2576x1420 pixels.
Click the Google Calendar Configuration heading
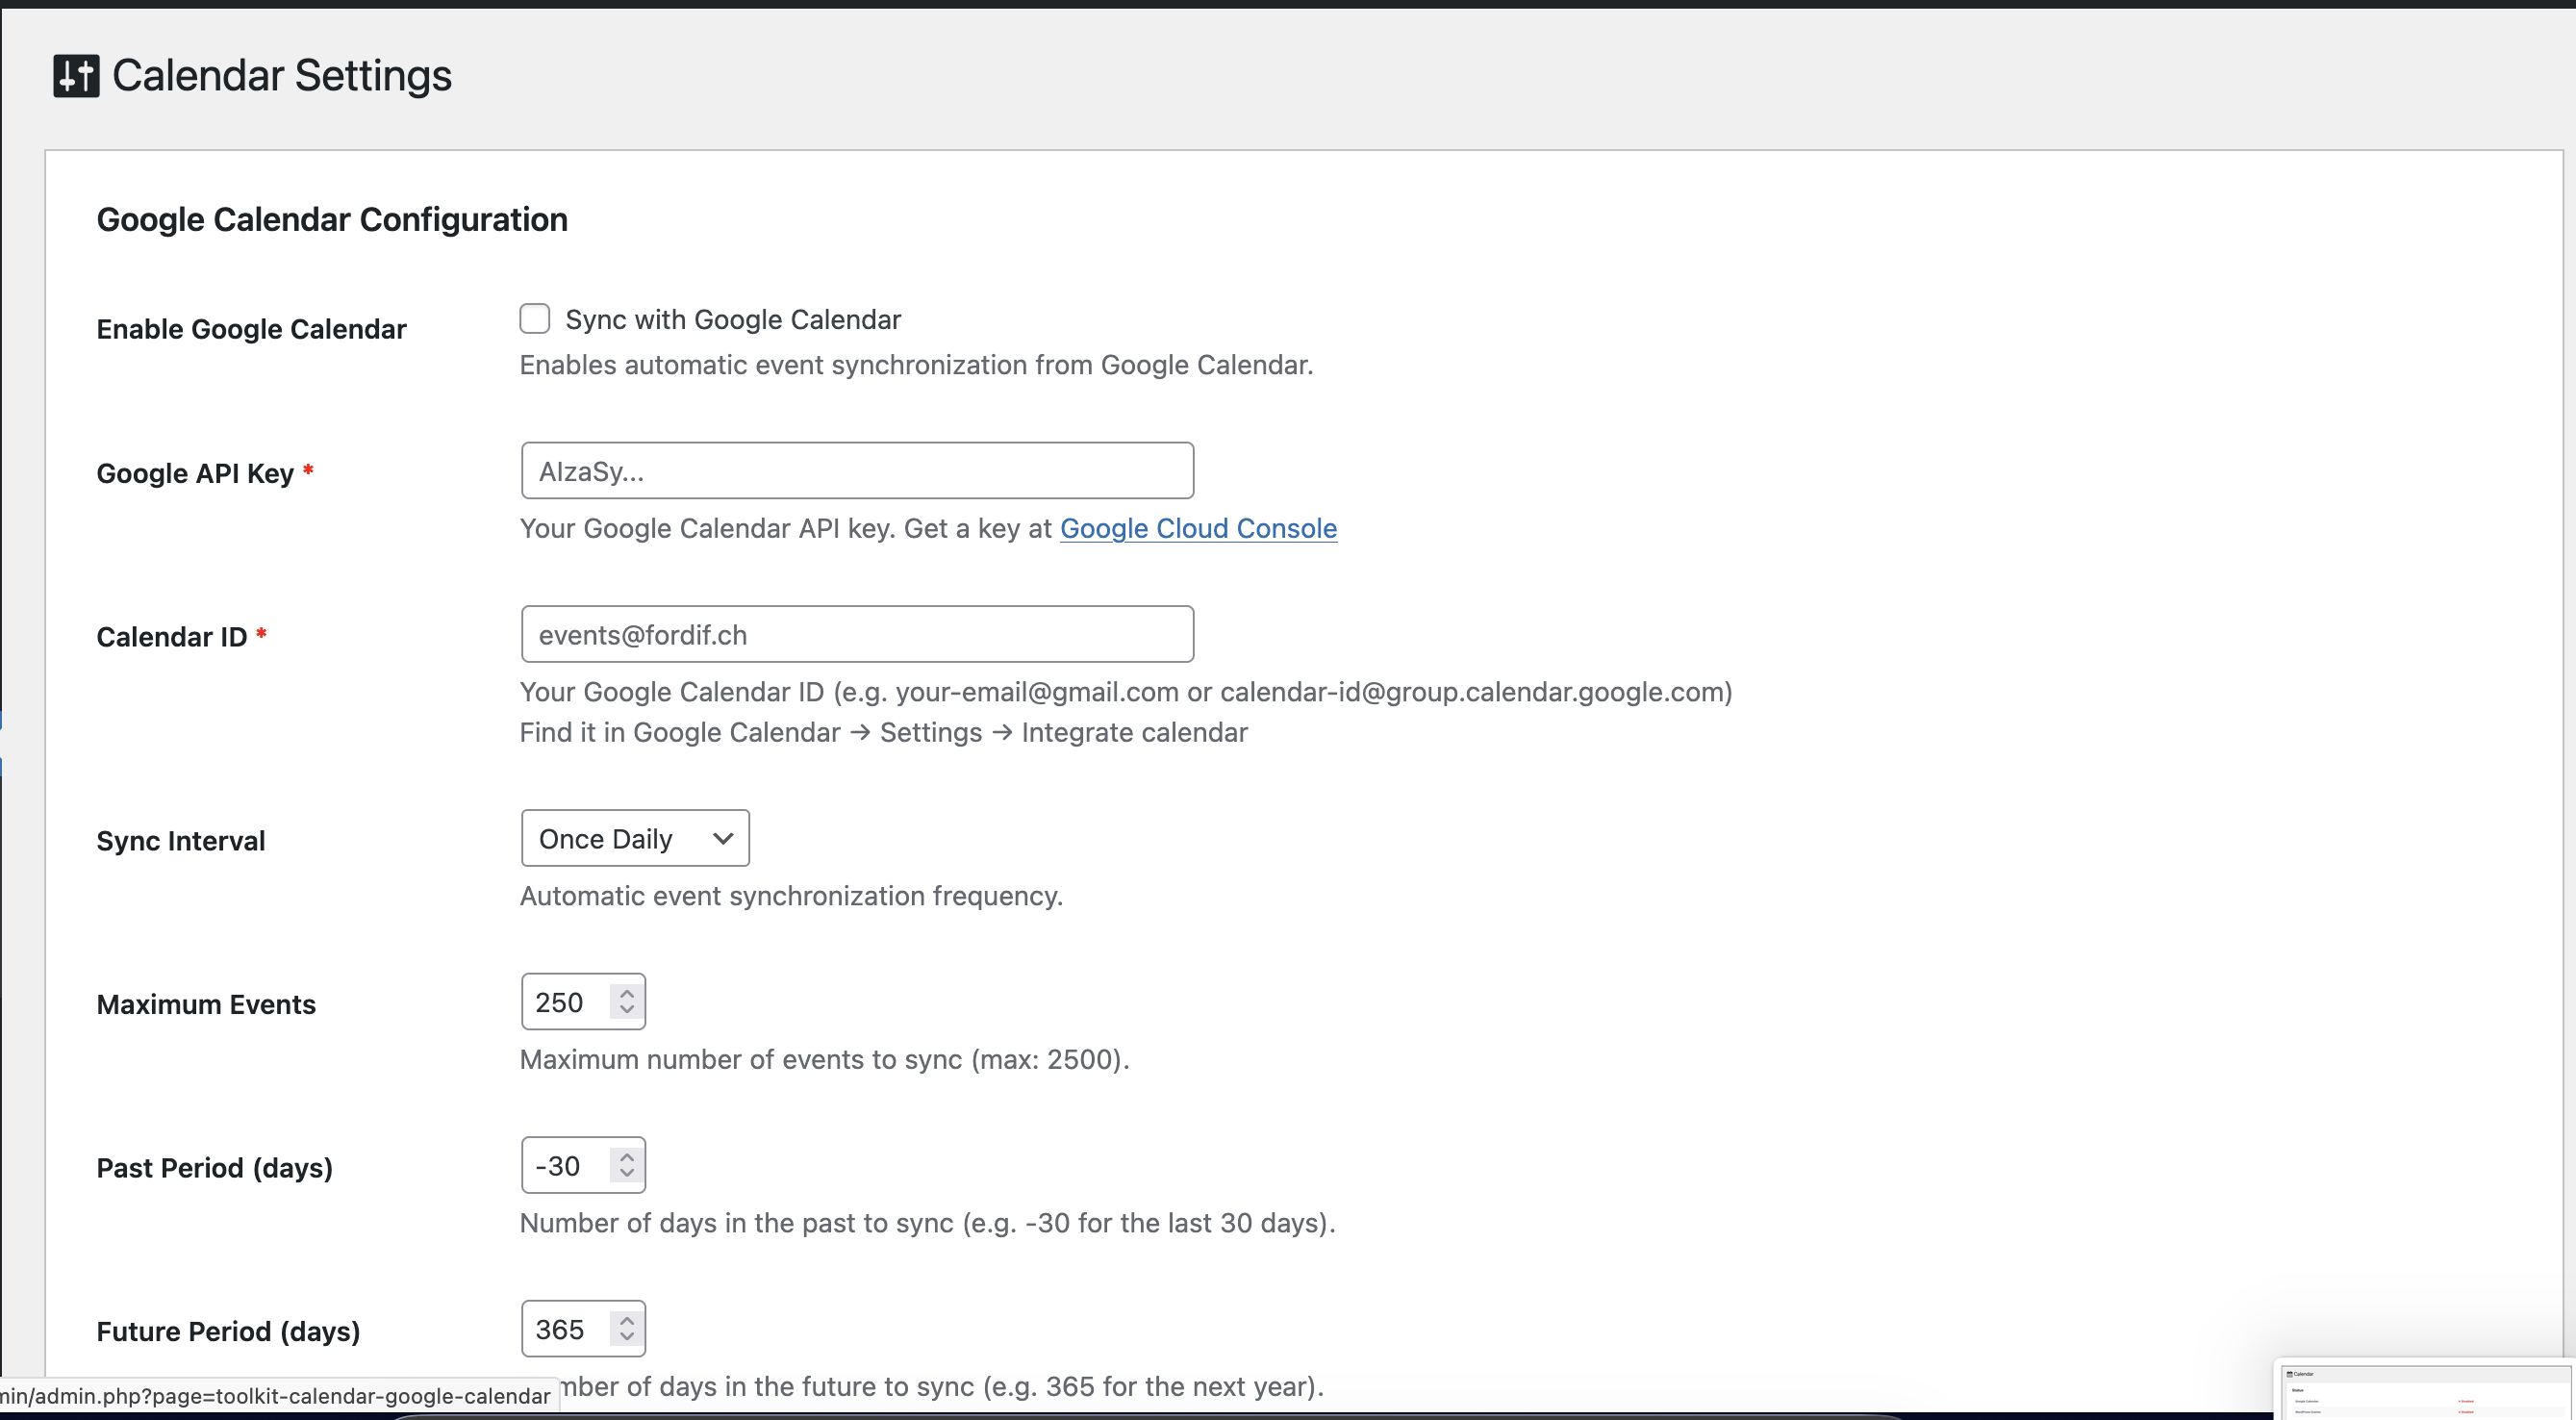[332, 219]
